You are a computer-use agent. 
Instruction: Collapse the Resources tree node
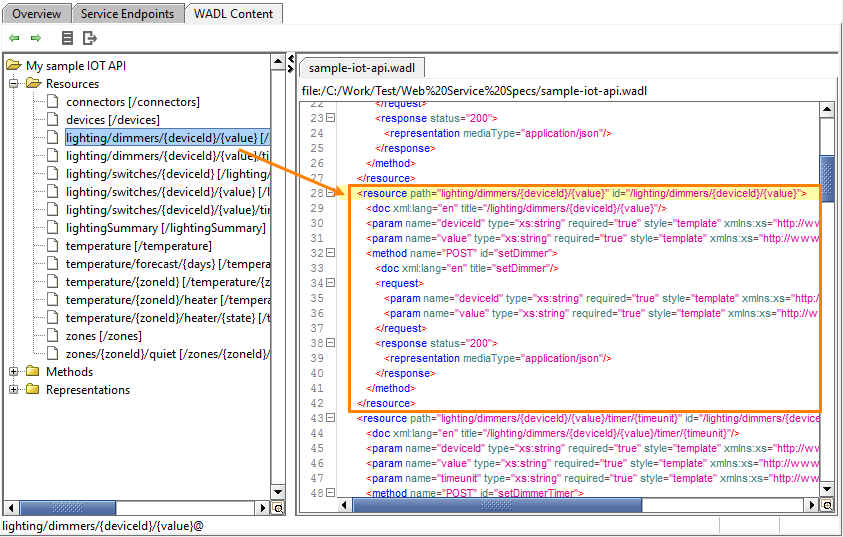click(14, 84)
